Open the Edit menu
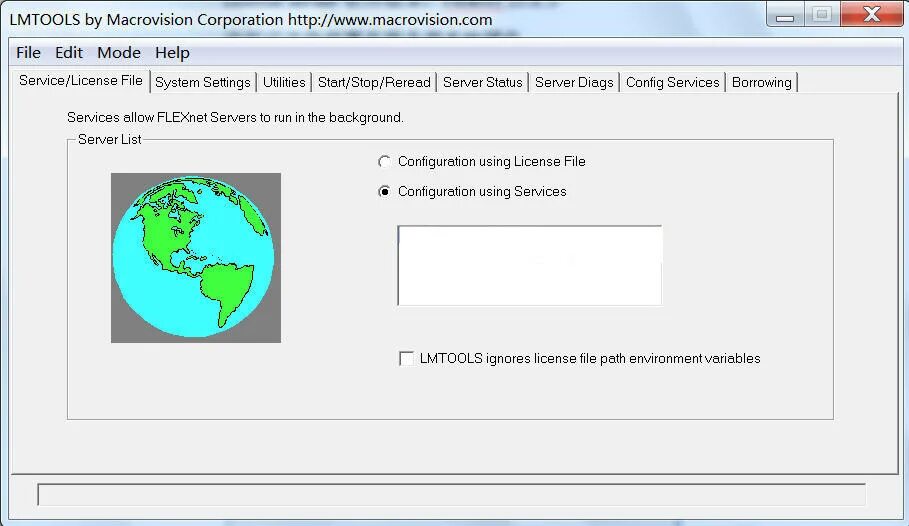909x526 pixels. (x=69, y=53)
